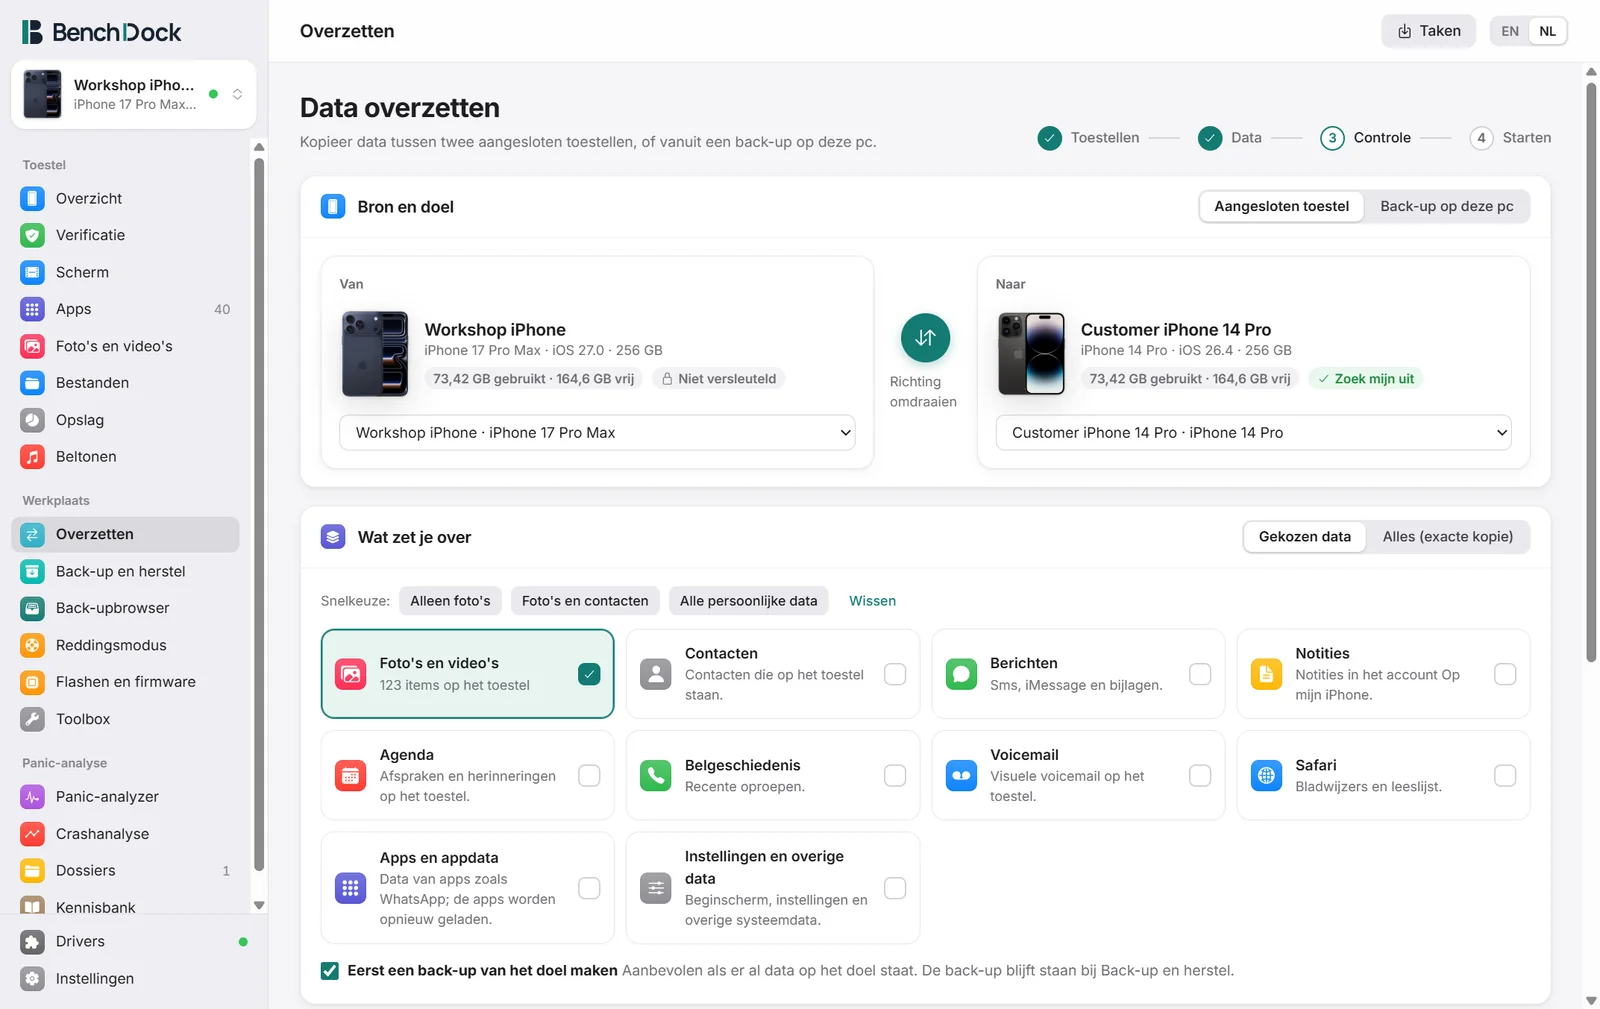
Task: Enable the Voicemail checkbox
Action: tap(1200, 776)
